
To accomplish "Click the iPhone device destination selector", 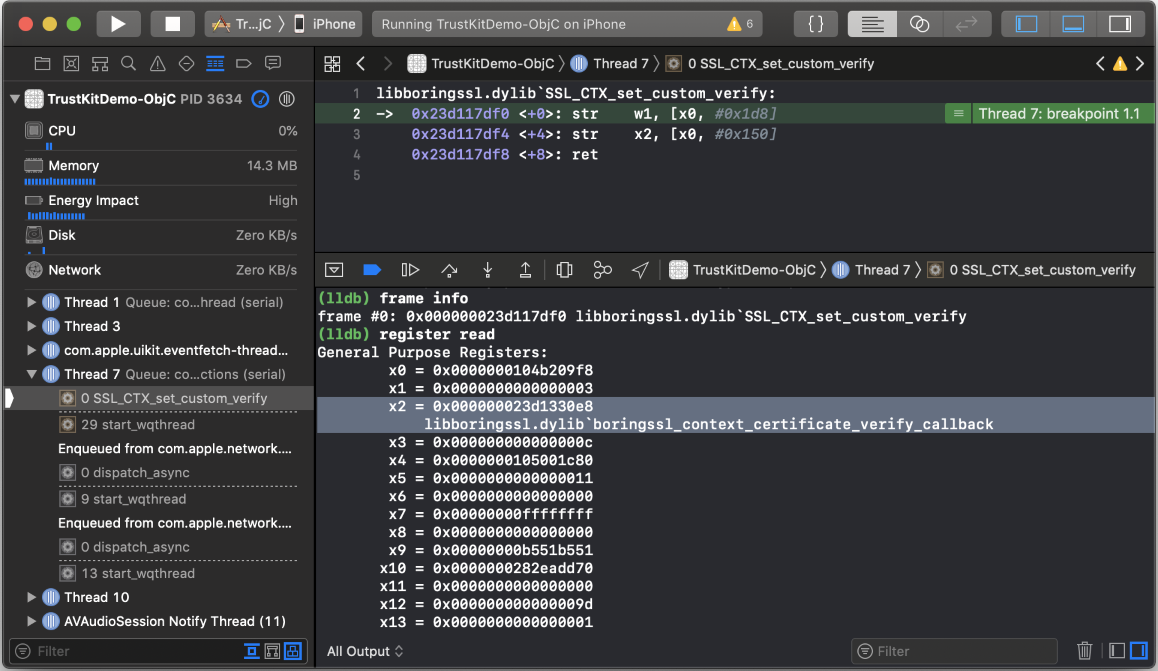I will pos(325,24).
